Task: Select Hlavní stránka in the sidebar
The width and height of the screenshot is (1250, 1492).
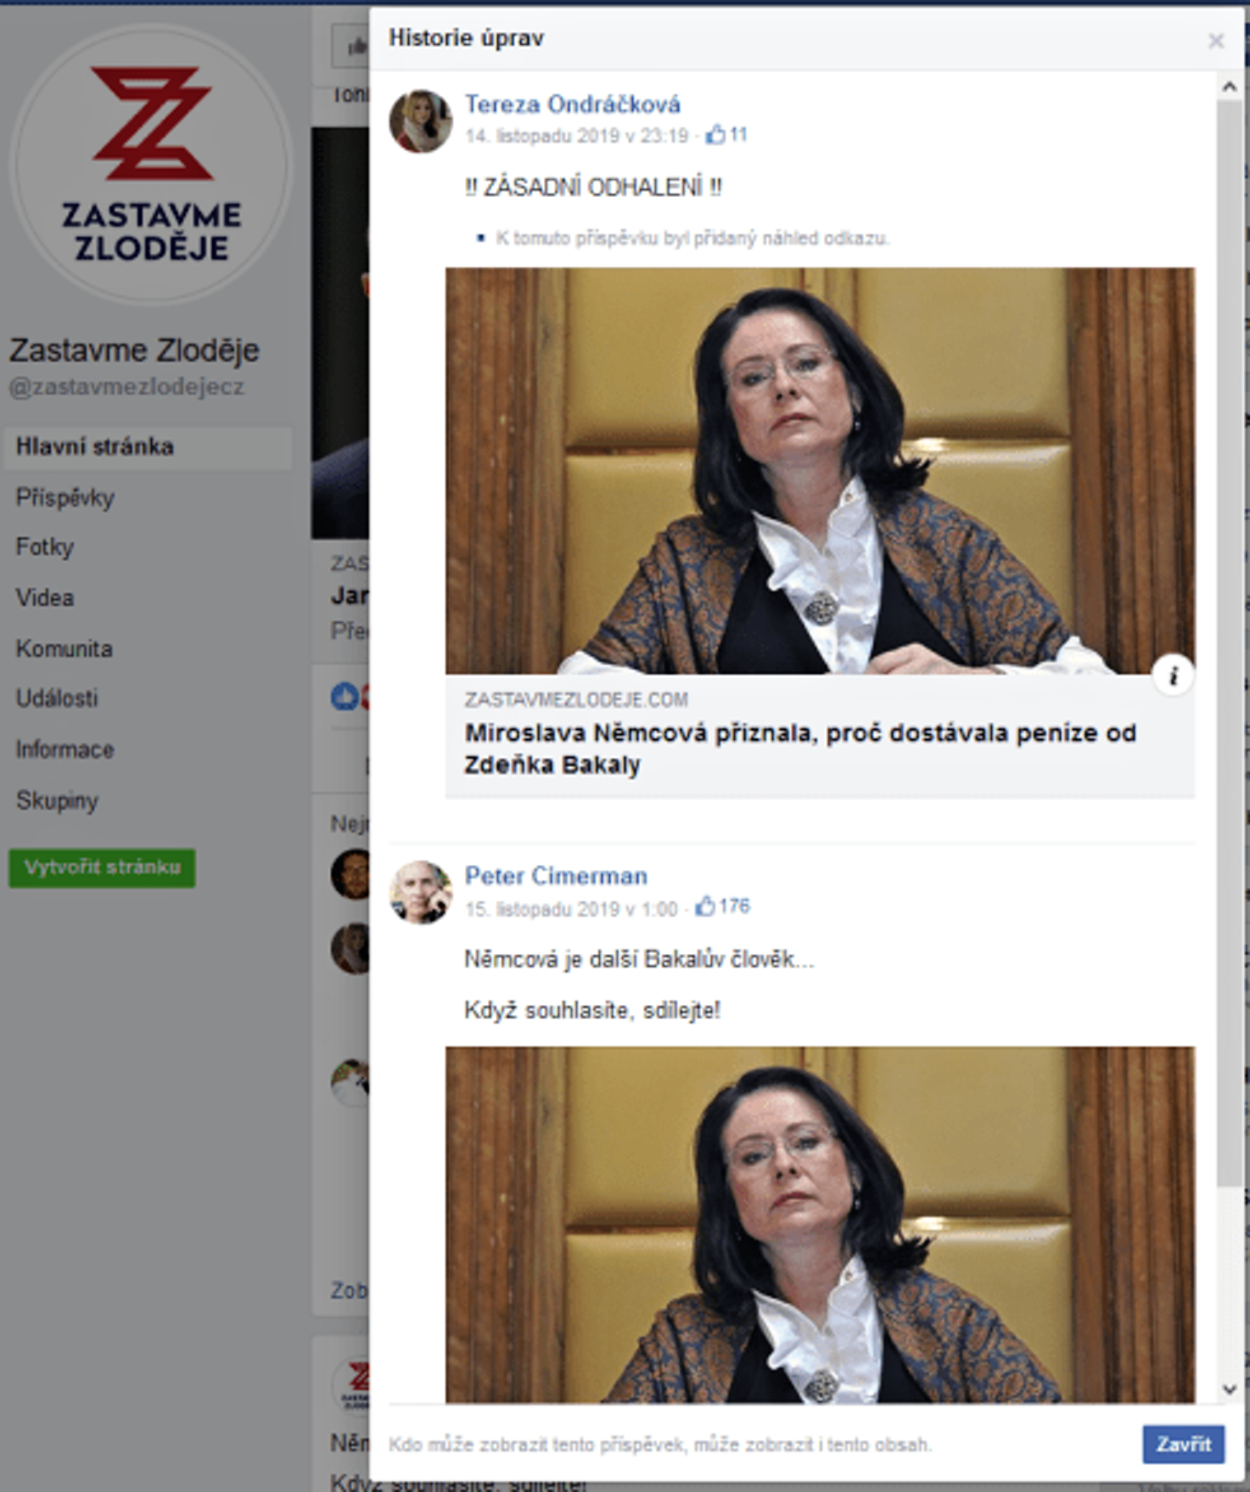Action: [x=149, y=447]
